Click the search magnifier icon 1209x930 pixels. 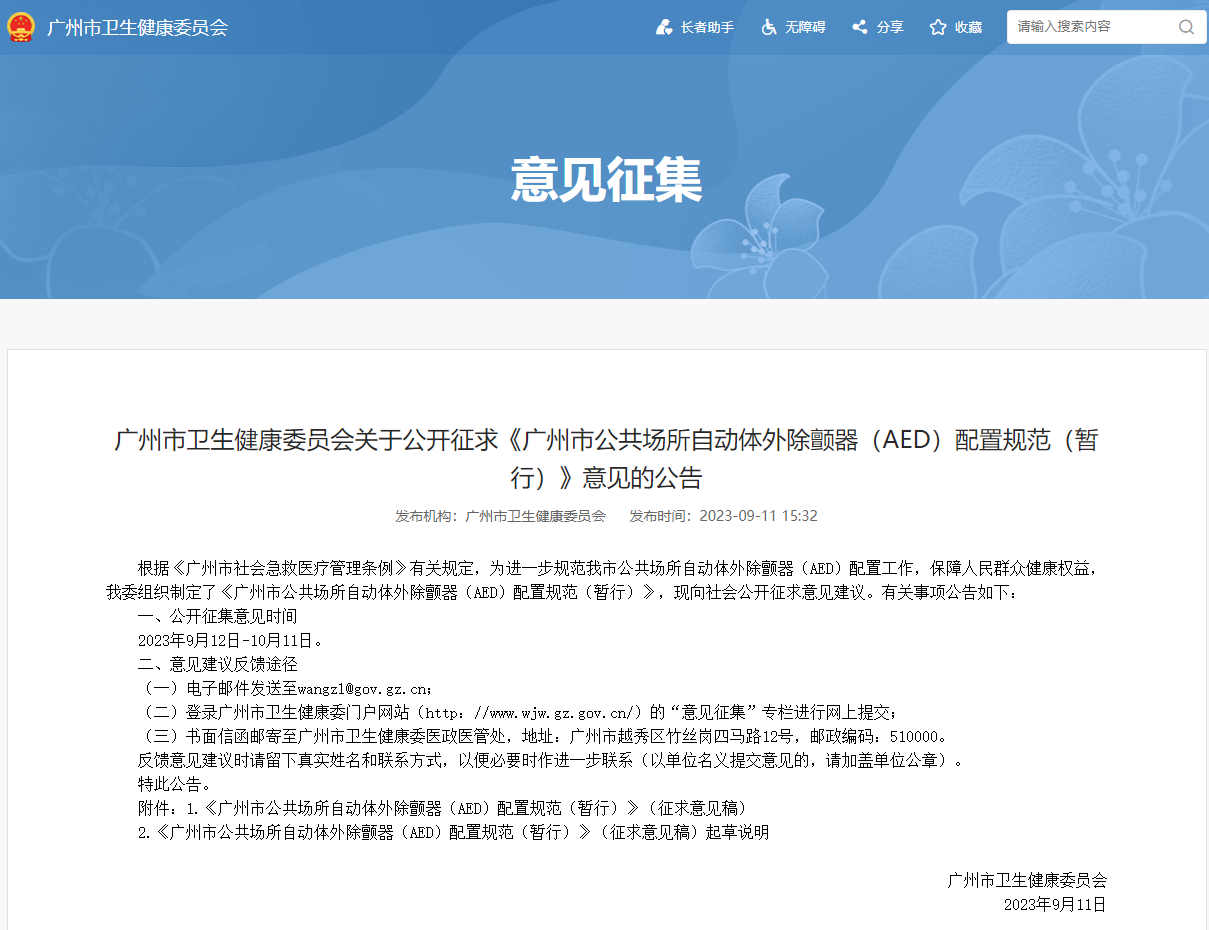click(x=1185, y=27)
